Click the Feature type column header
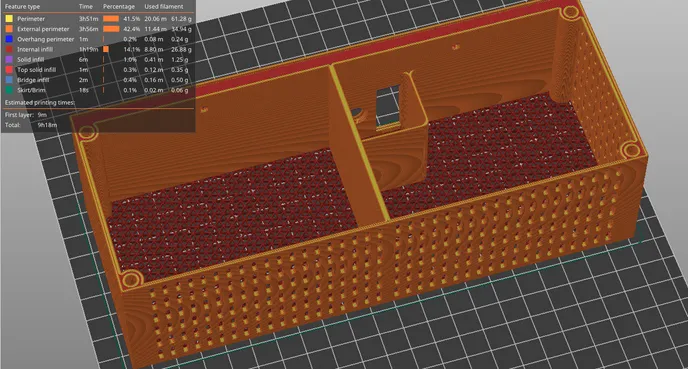This screenshot has width=688, height=369. coord(22,7)
